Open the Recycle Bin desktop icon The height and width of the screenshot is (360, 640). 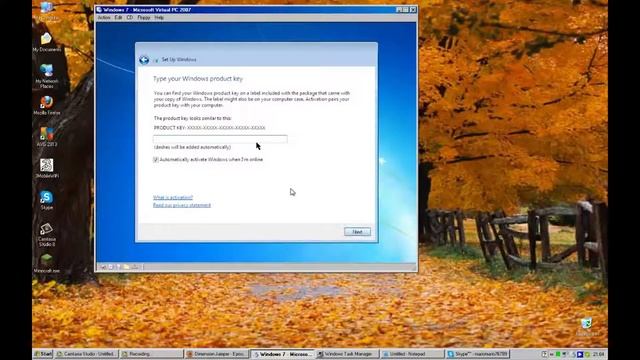[586, 327]
